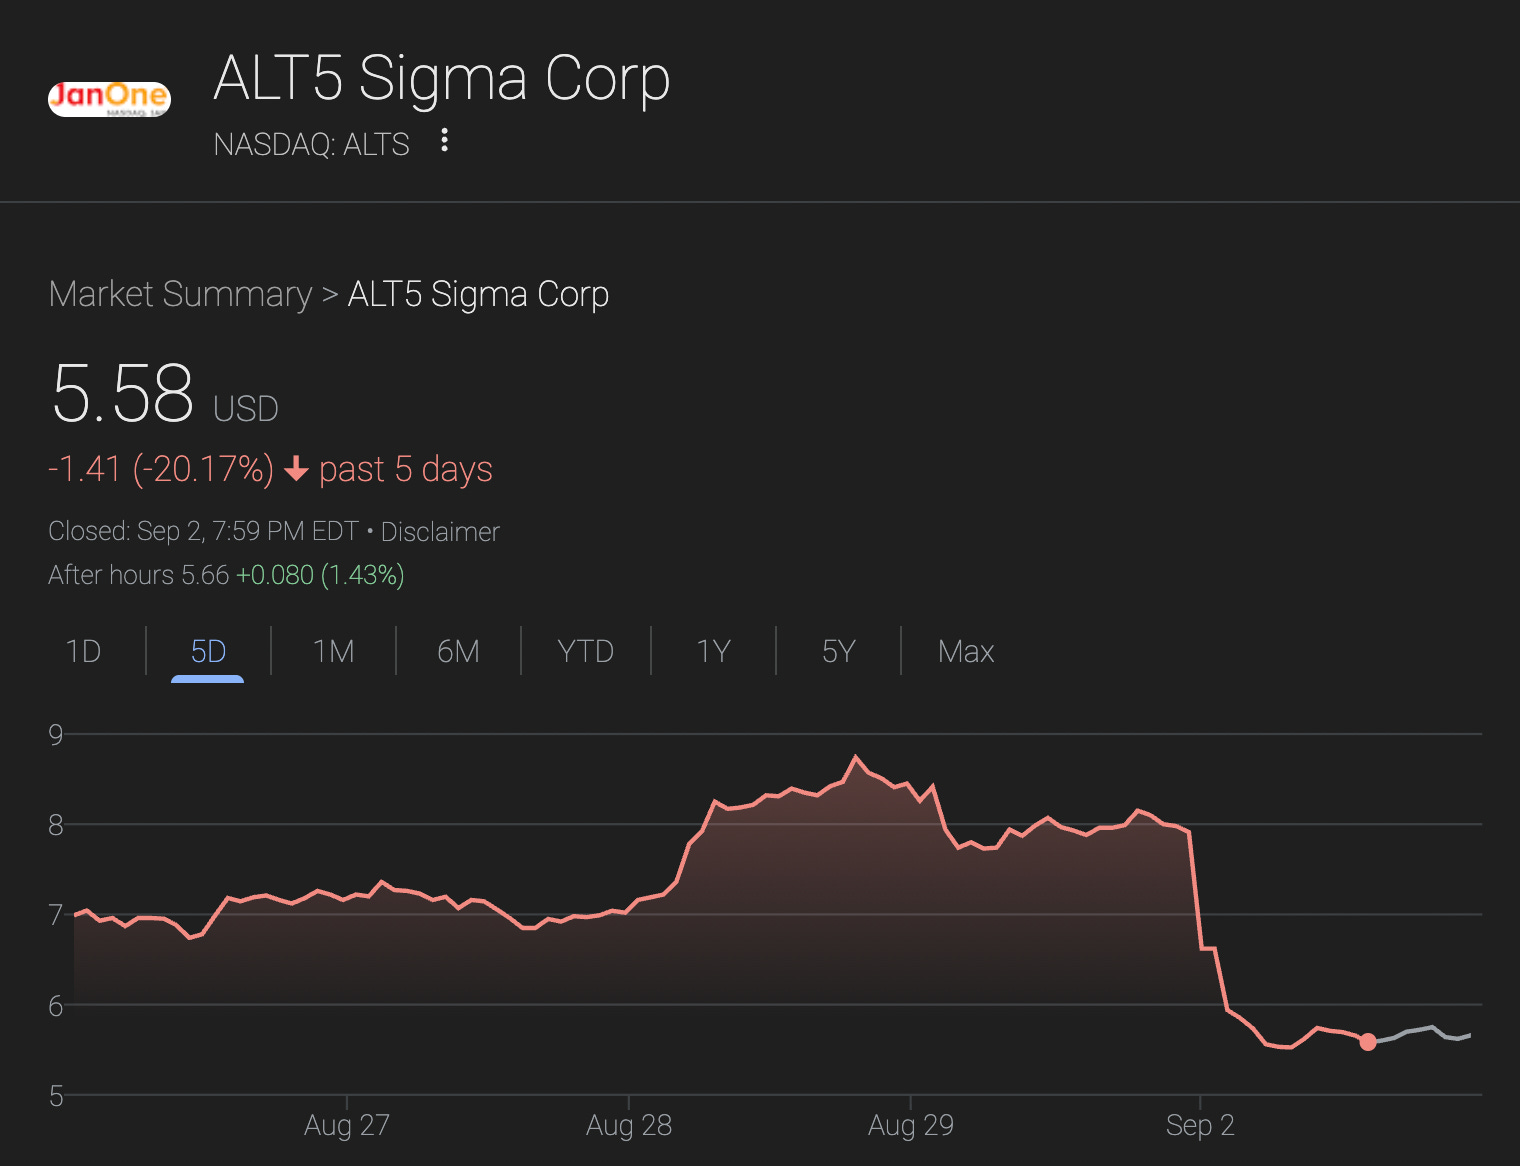
Task: Select the 5D time range tab
Action: [208, 651]
